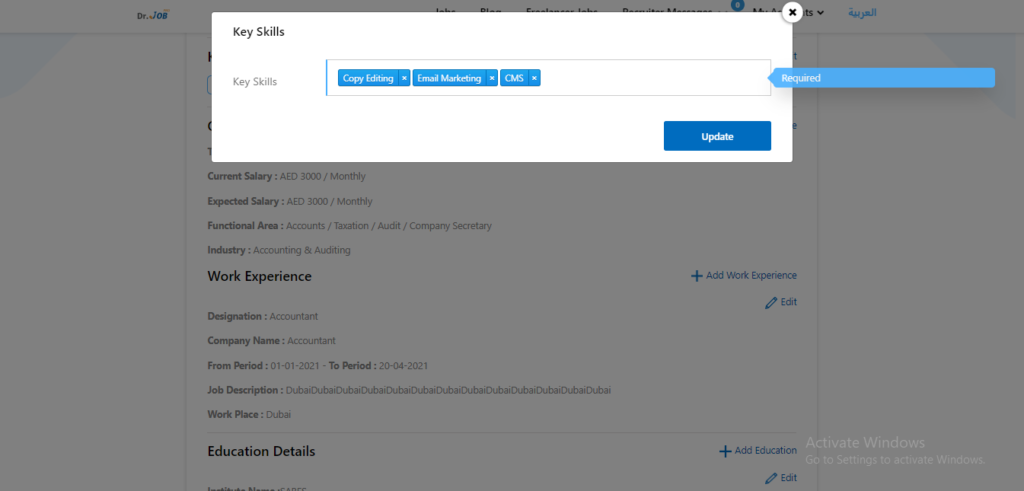Click the plus icon for Add Work Experience
The height and width of the screenshot is (491, 1024).
[x=697, y=276]
